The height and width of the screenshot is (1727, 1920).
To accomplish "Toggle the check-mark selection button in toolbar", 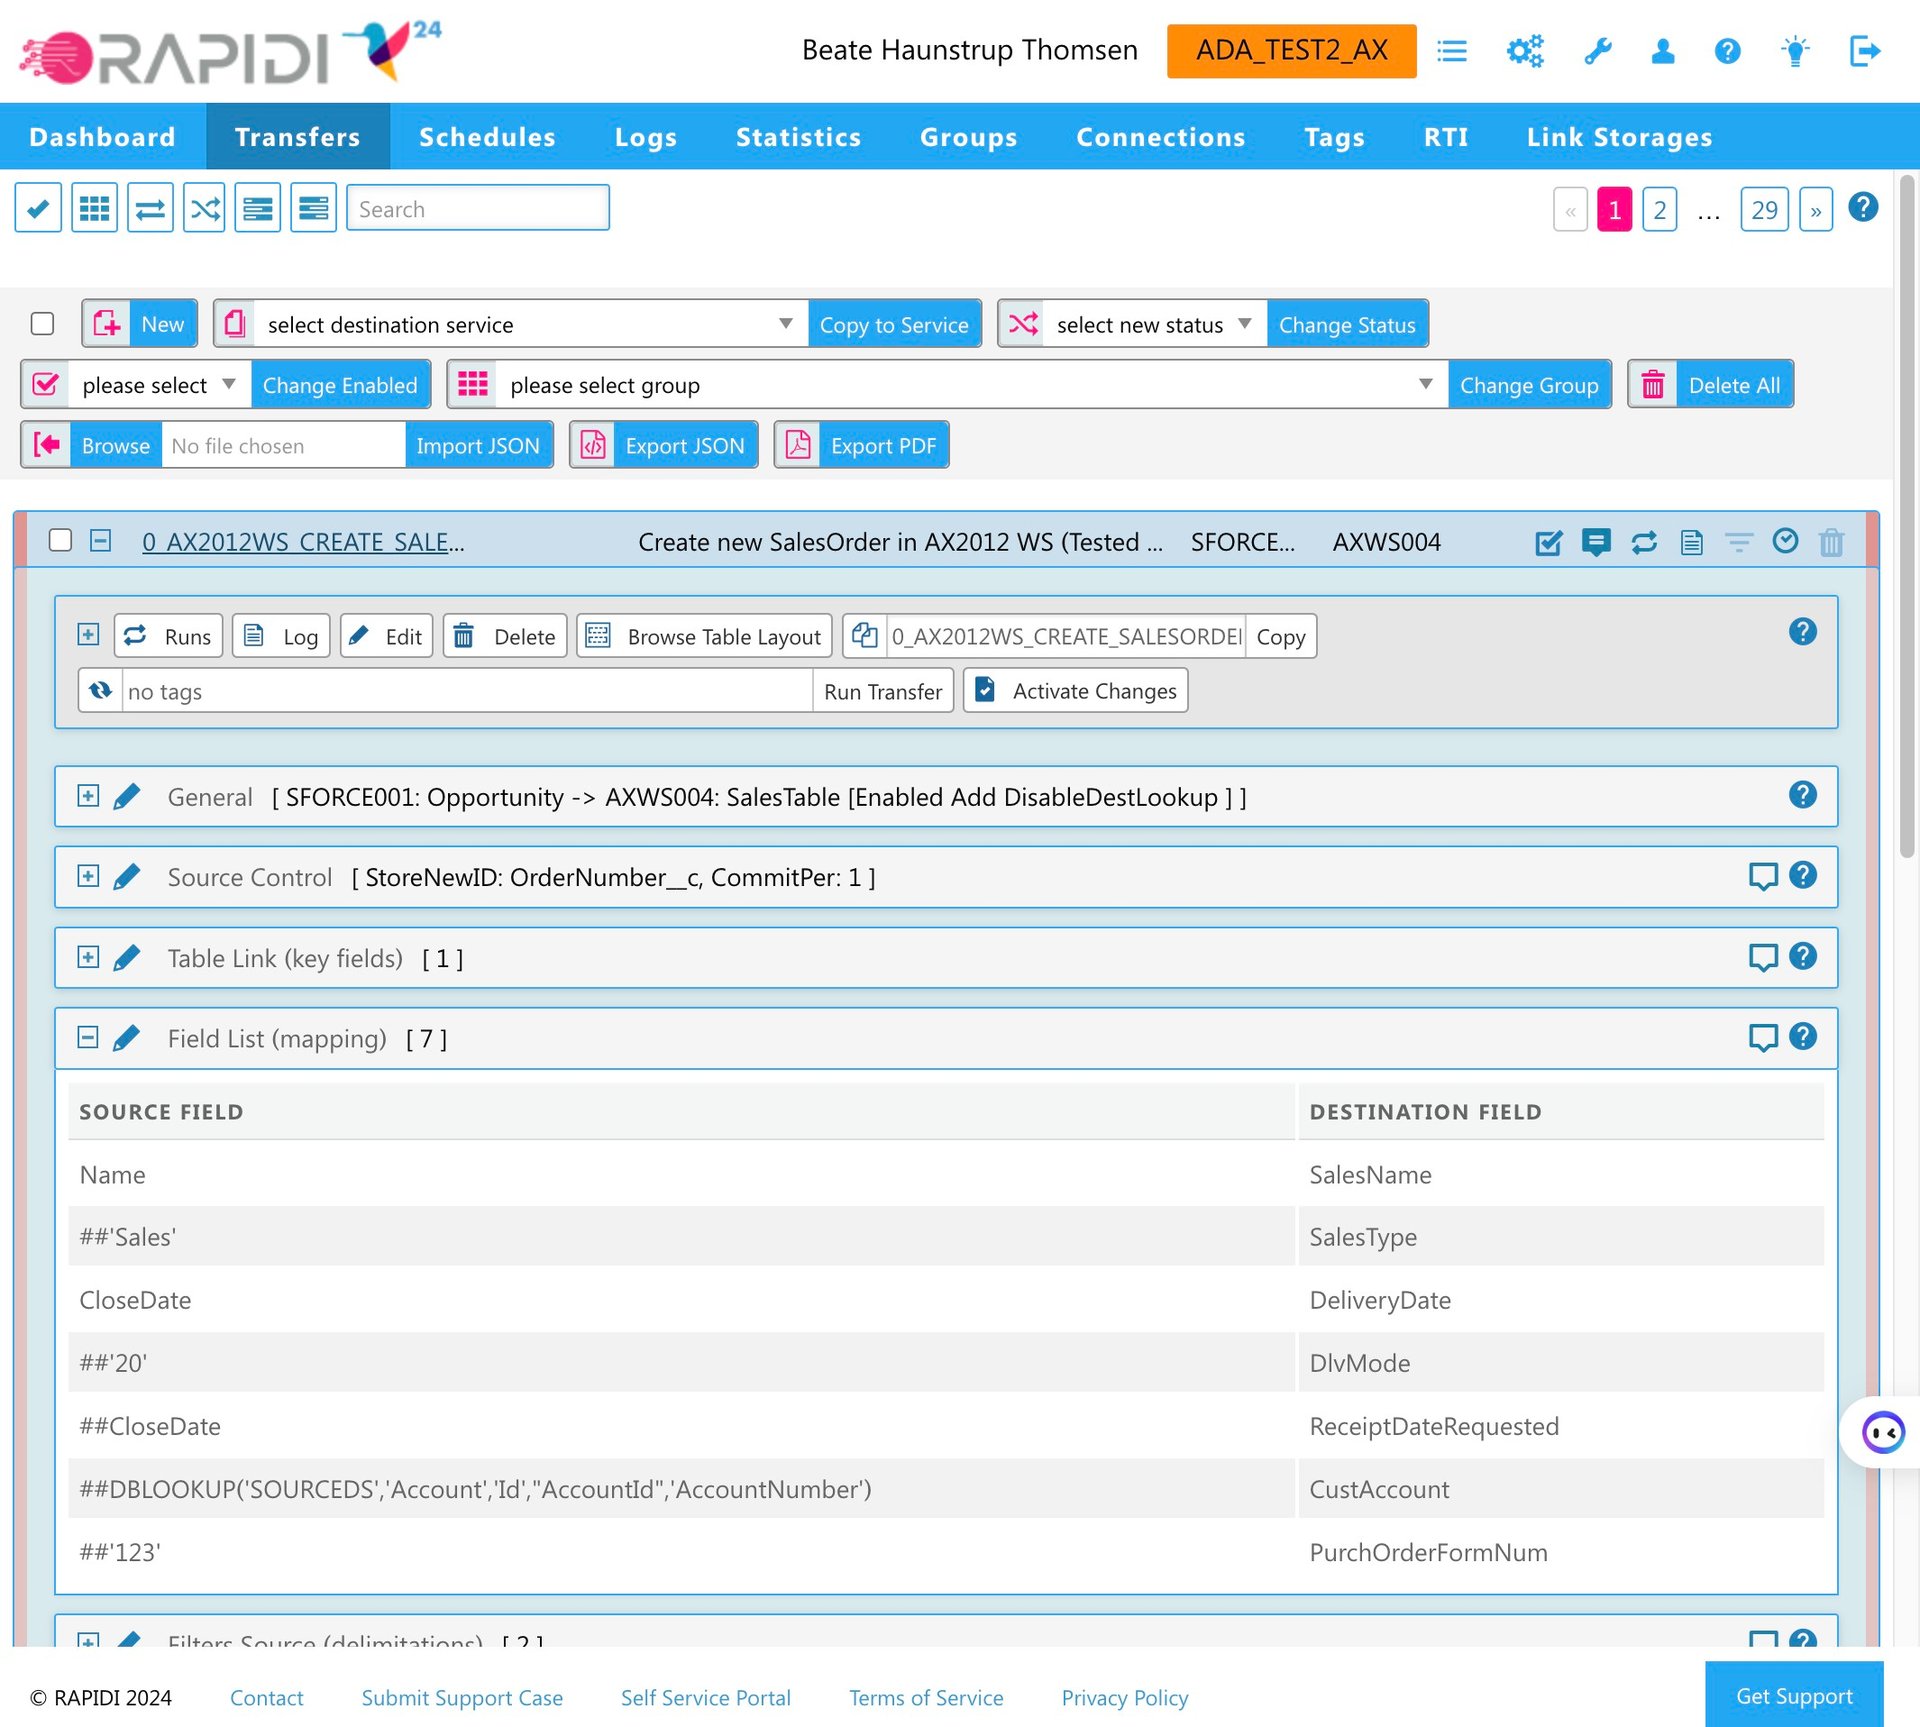I will pyautogui.click(x=38, y=208).
